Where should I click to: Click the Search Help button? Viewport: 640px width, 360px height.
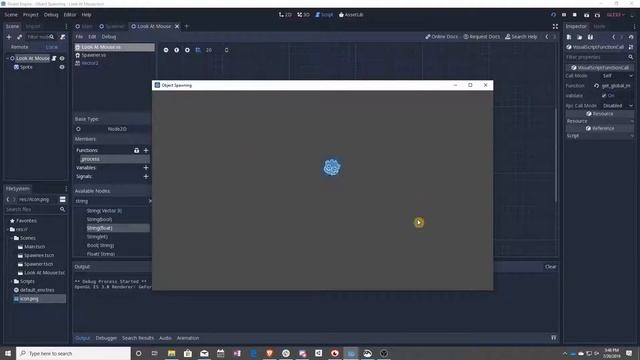[x=521, y=37]
